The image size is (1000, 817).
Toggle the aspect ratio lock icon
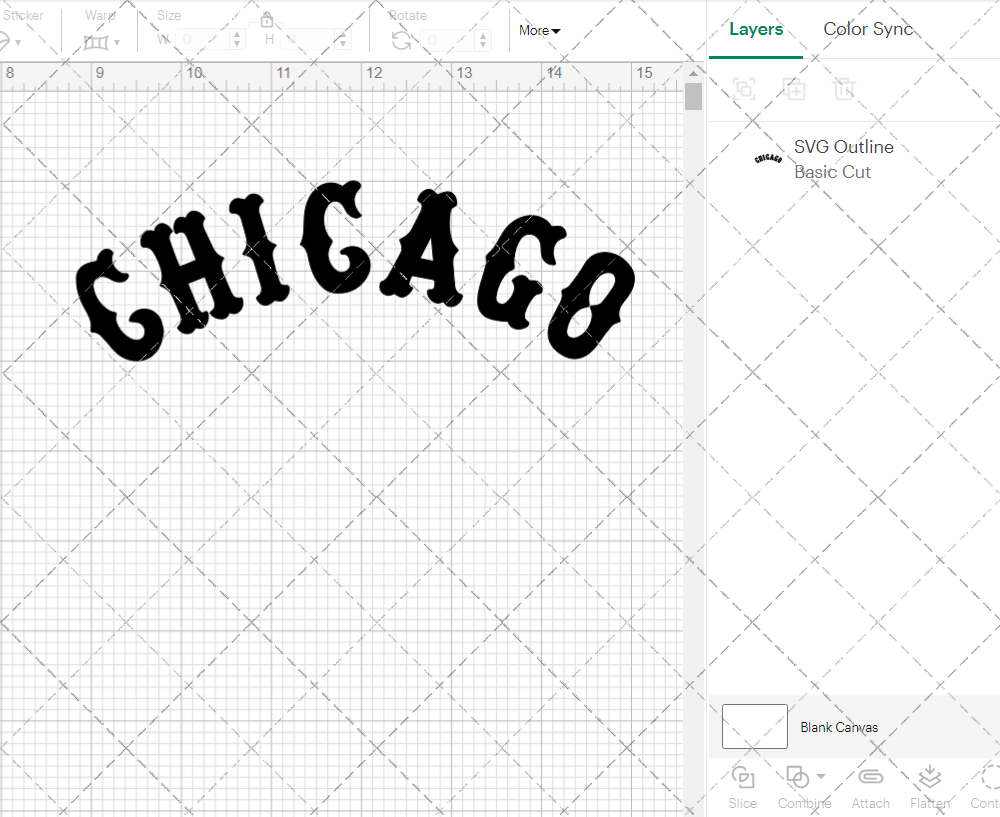click(x=267, y=20)
